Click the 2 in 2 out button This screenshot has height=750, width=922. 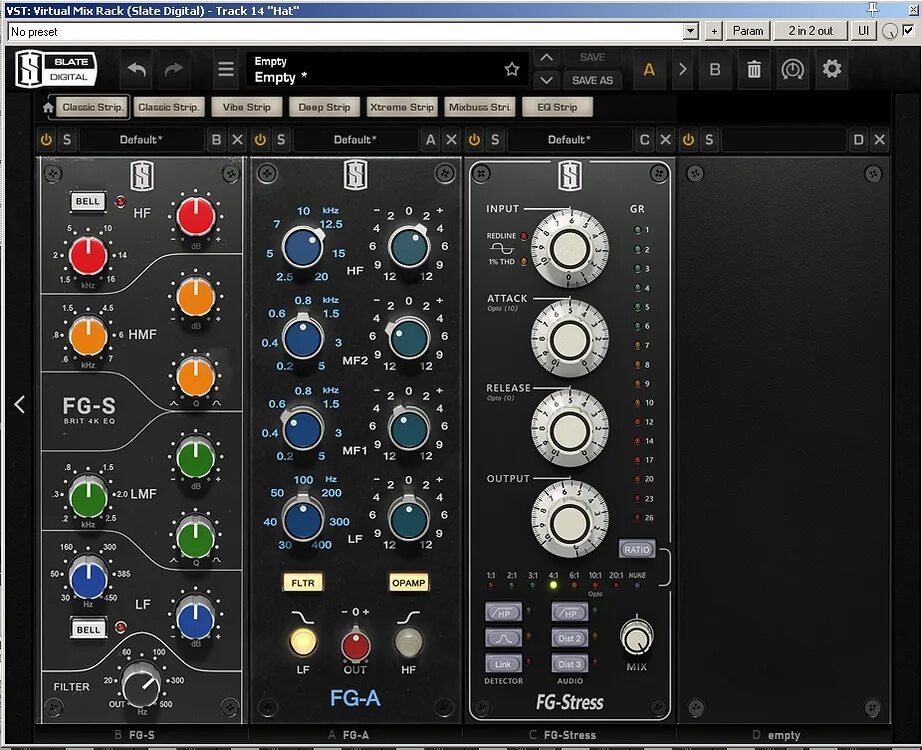pyautogui.click(x=810, y=31)
